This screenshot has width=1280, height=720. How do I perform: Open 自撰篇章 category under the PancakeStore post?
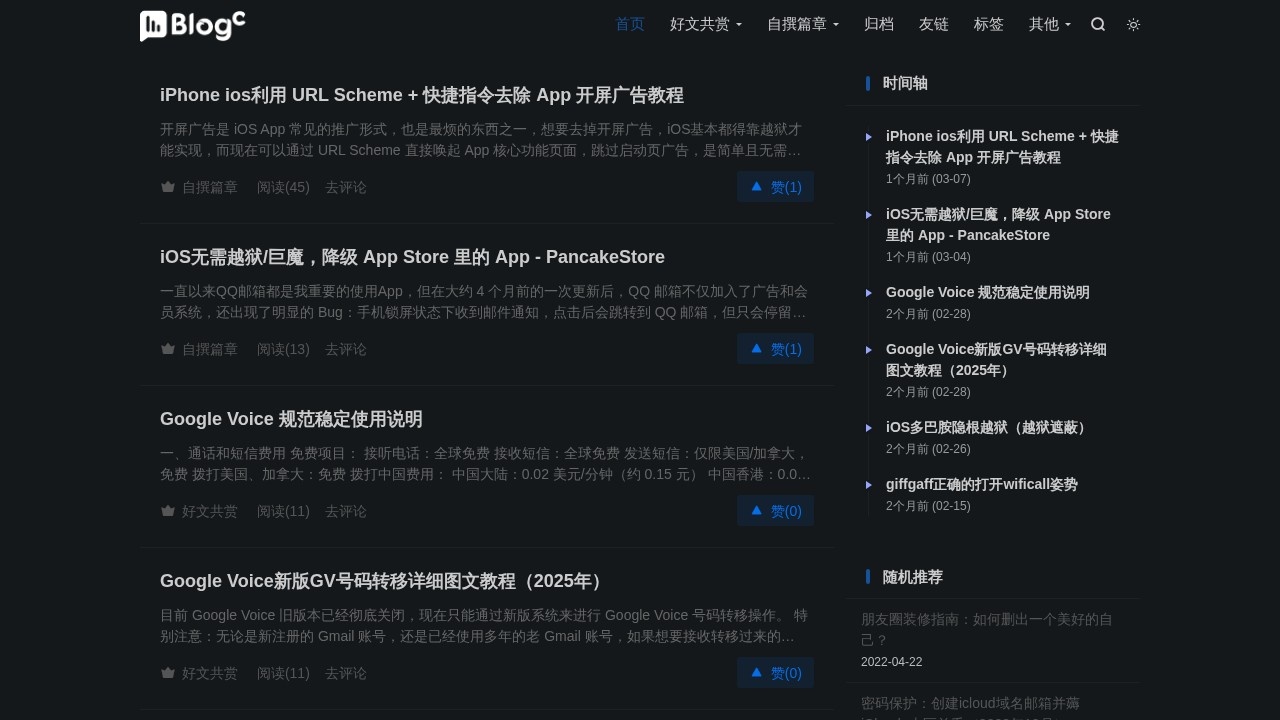coord(199,349)
